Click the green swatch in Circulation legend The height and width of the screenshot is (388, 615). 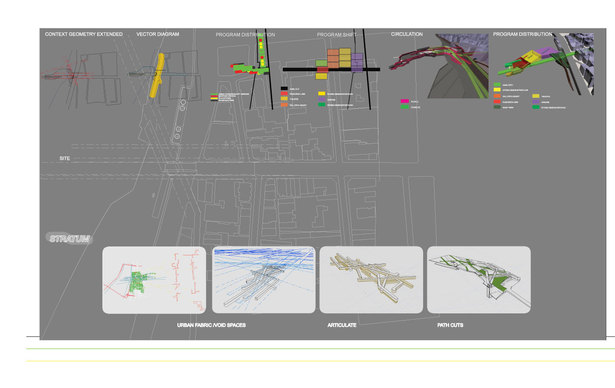coord(405,107)
